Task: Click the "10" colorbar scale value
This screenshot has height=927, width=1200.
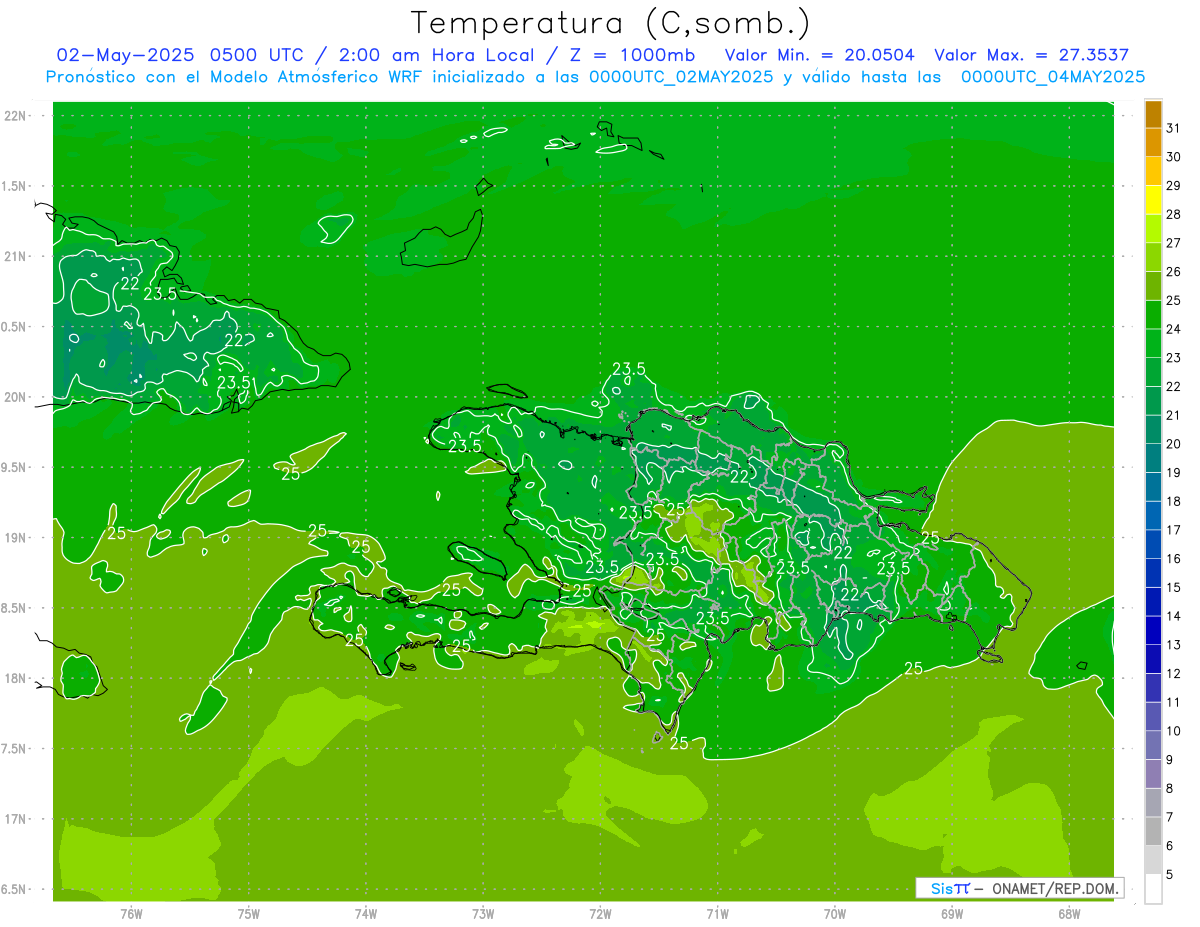Action: coord(1173,732)
